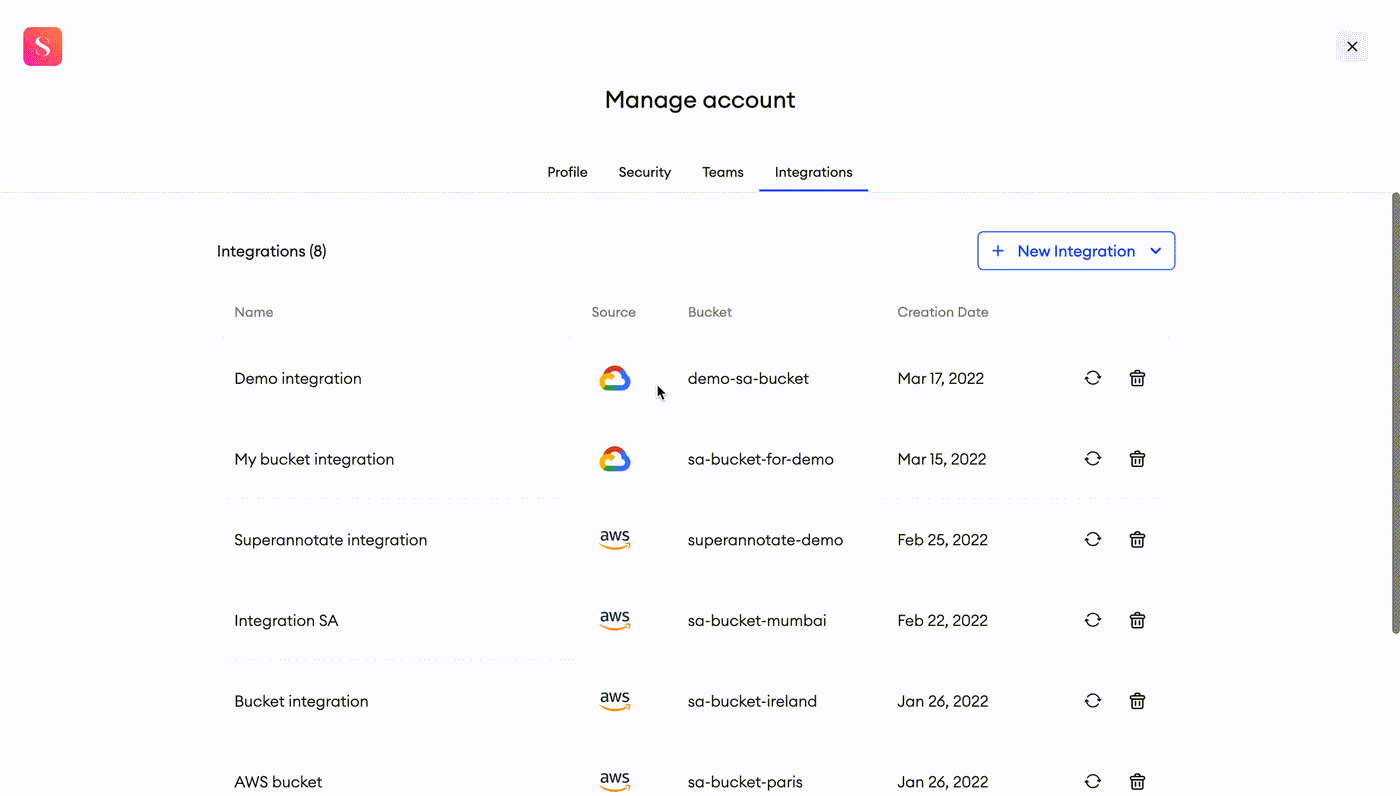Select the Demo integration name
This screenshot has height=796, width=1400.
[x=298, y=378]
